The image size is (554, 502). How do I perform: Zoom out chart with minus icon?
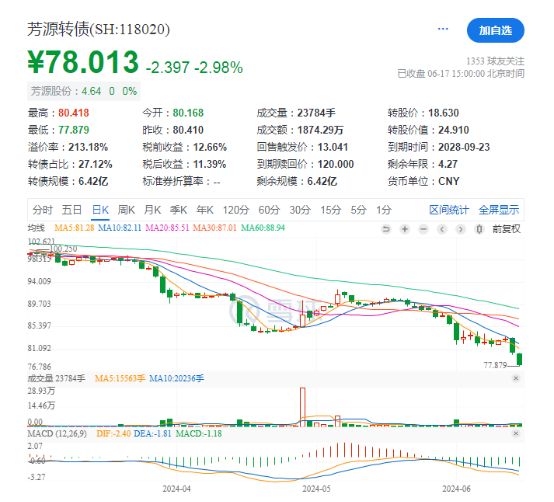423,229
